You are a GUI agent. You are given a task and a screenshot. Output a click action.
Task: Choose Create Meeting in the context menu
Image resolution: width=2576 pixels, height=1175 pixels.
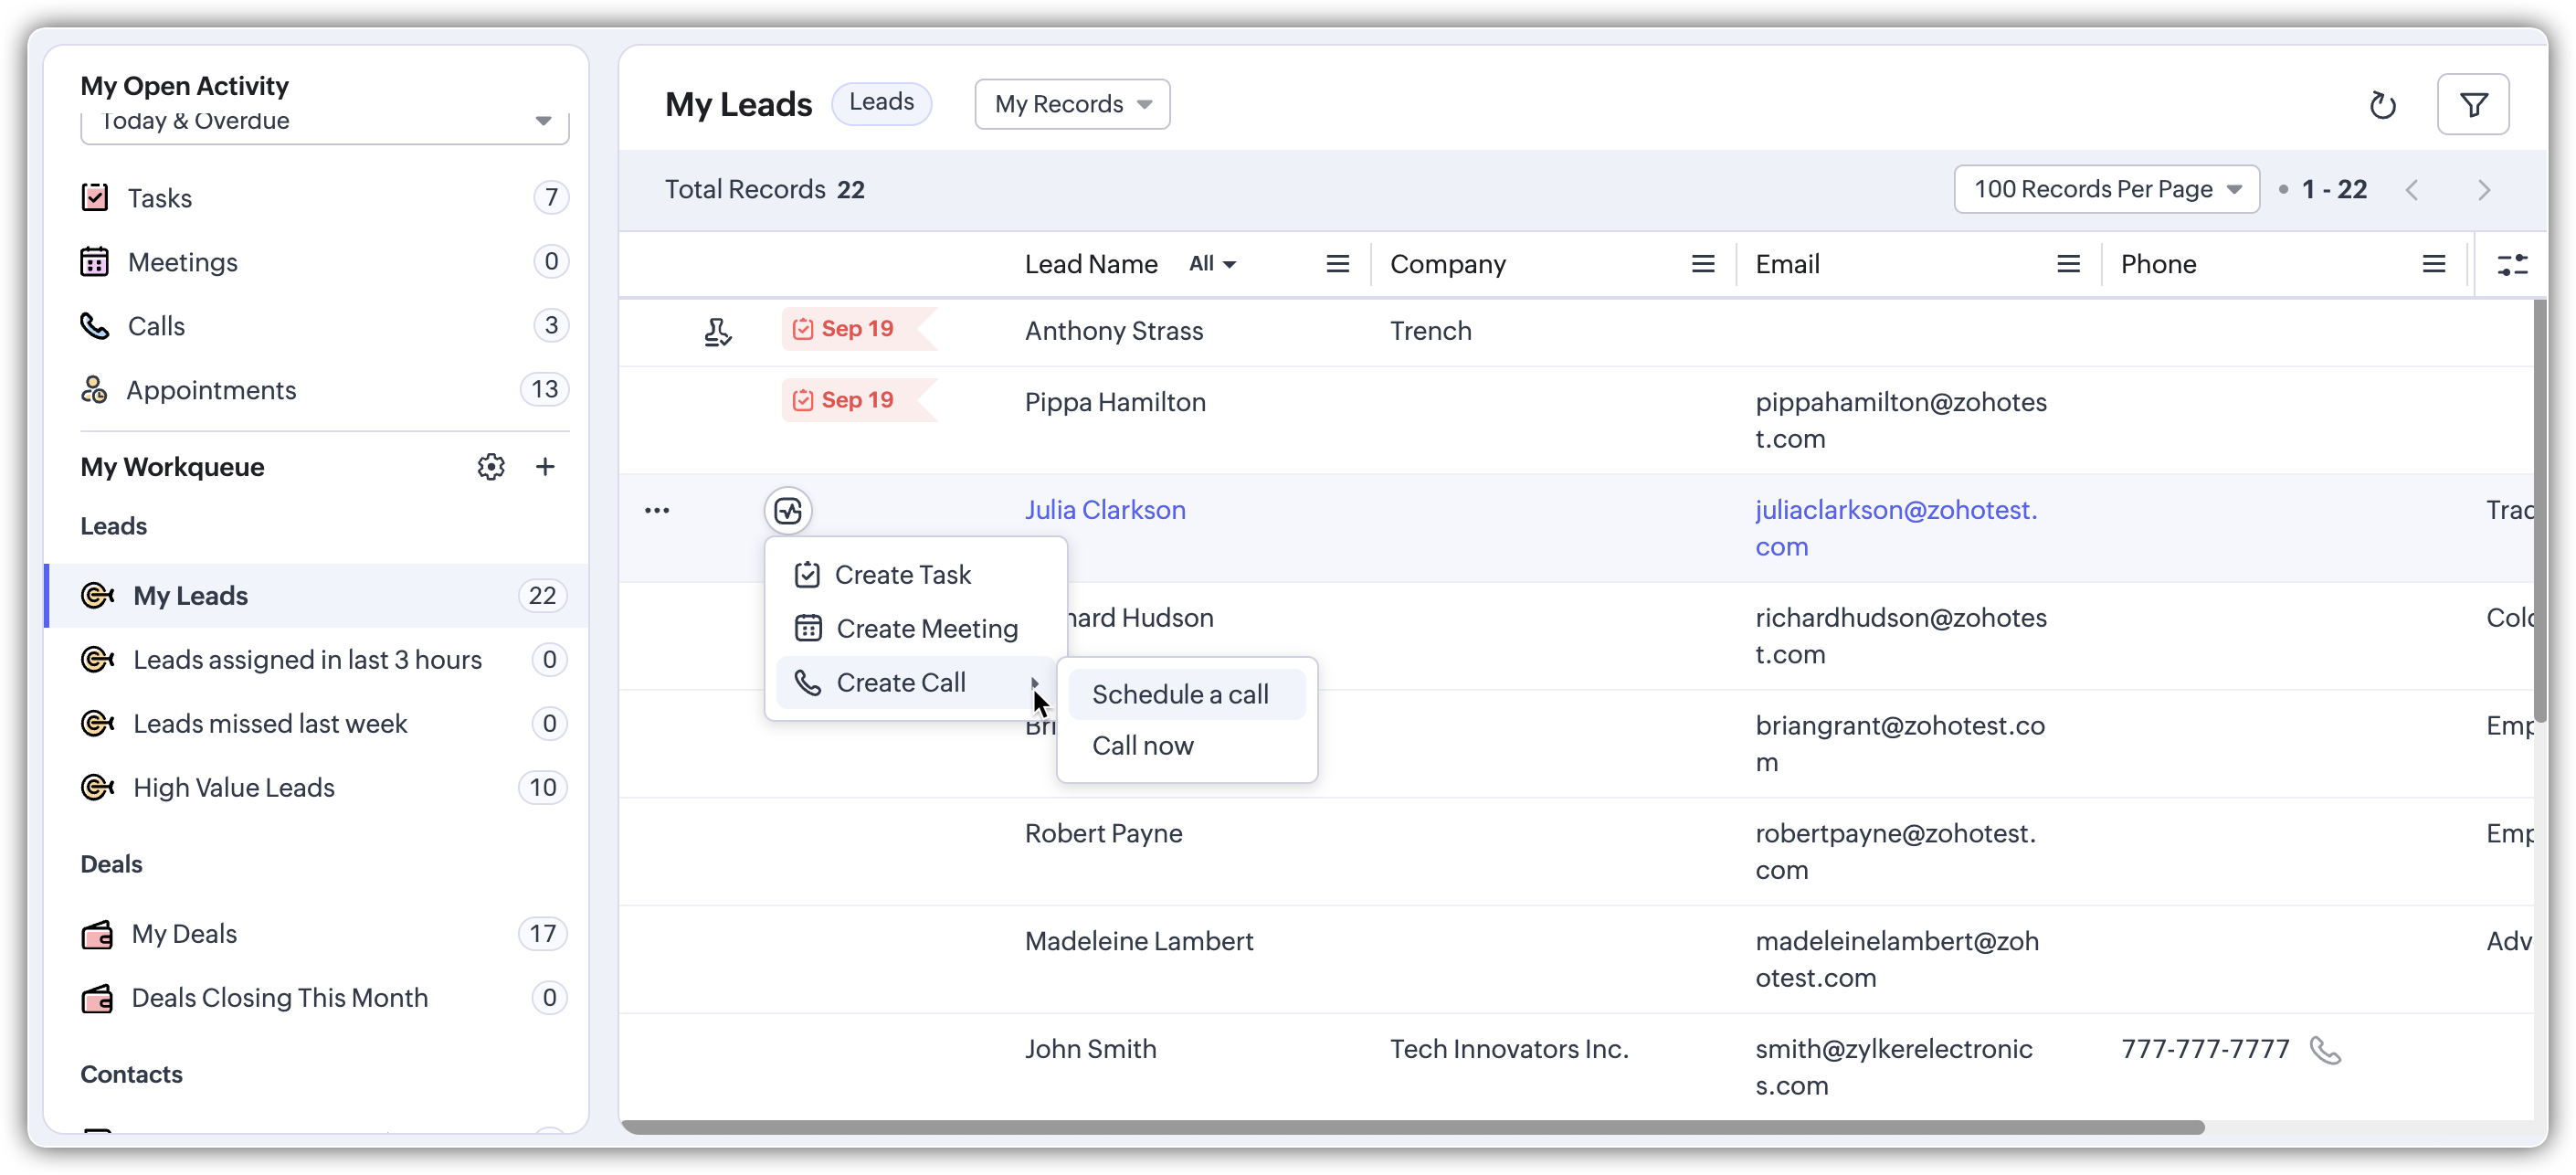[x=926, y=628]
